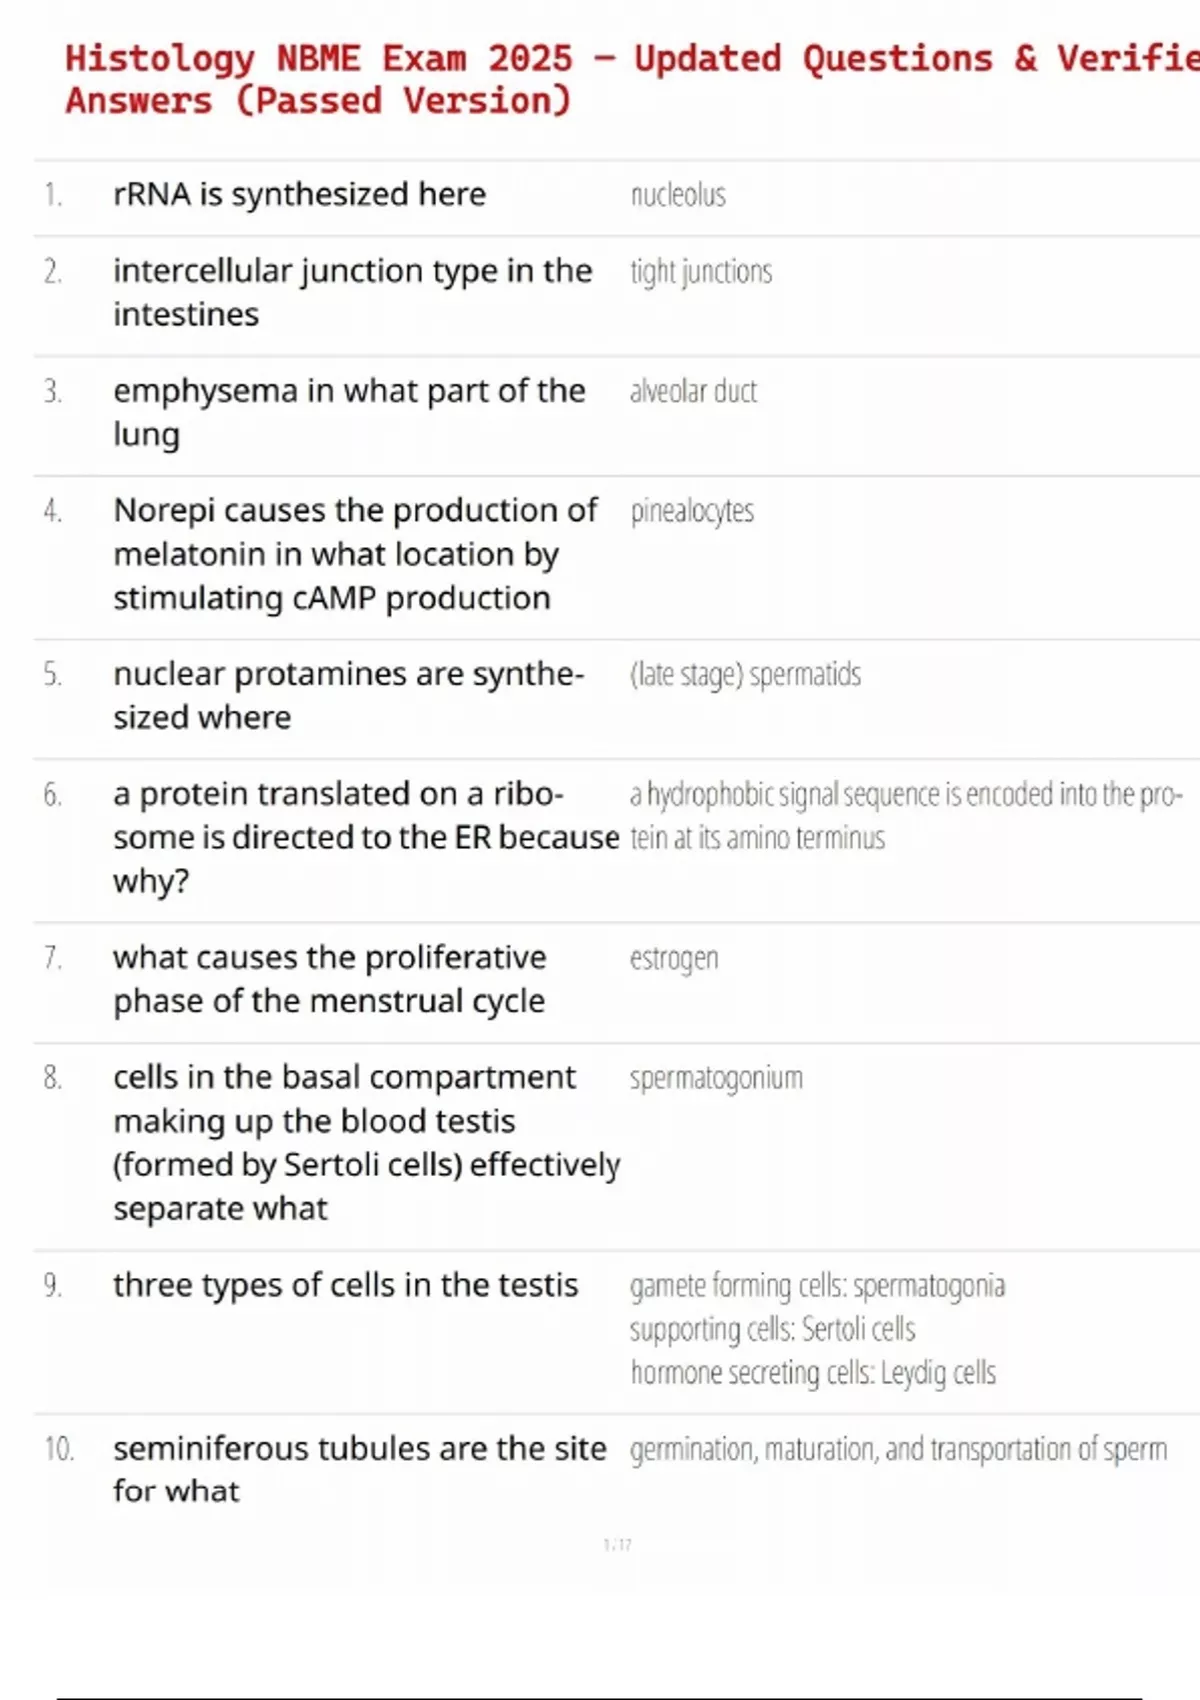Click the hydrophobic signal sequence answer
The height and width of the screenshot is (1700, 1200).
click(x=905, y=815)
